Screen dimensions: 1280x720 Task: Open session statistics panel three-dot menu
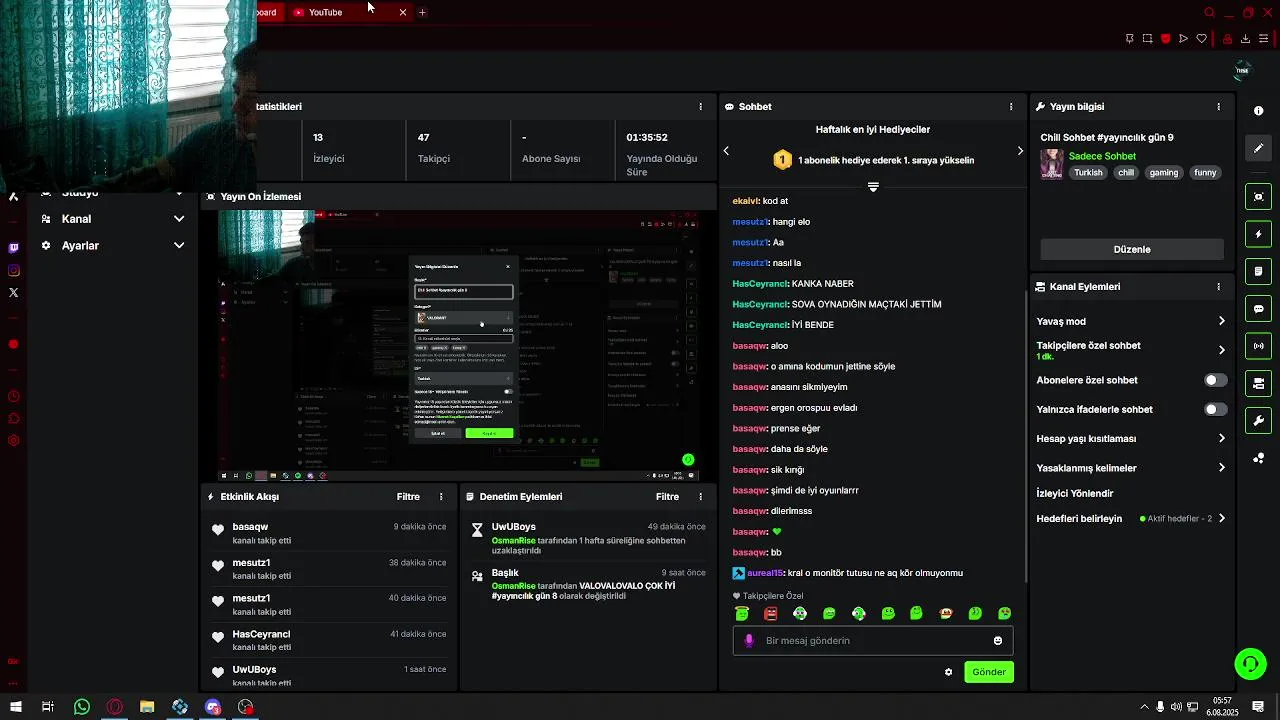pyautogui.click(x=700, y=106)
